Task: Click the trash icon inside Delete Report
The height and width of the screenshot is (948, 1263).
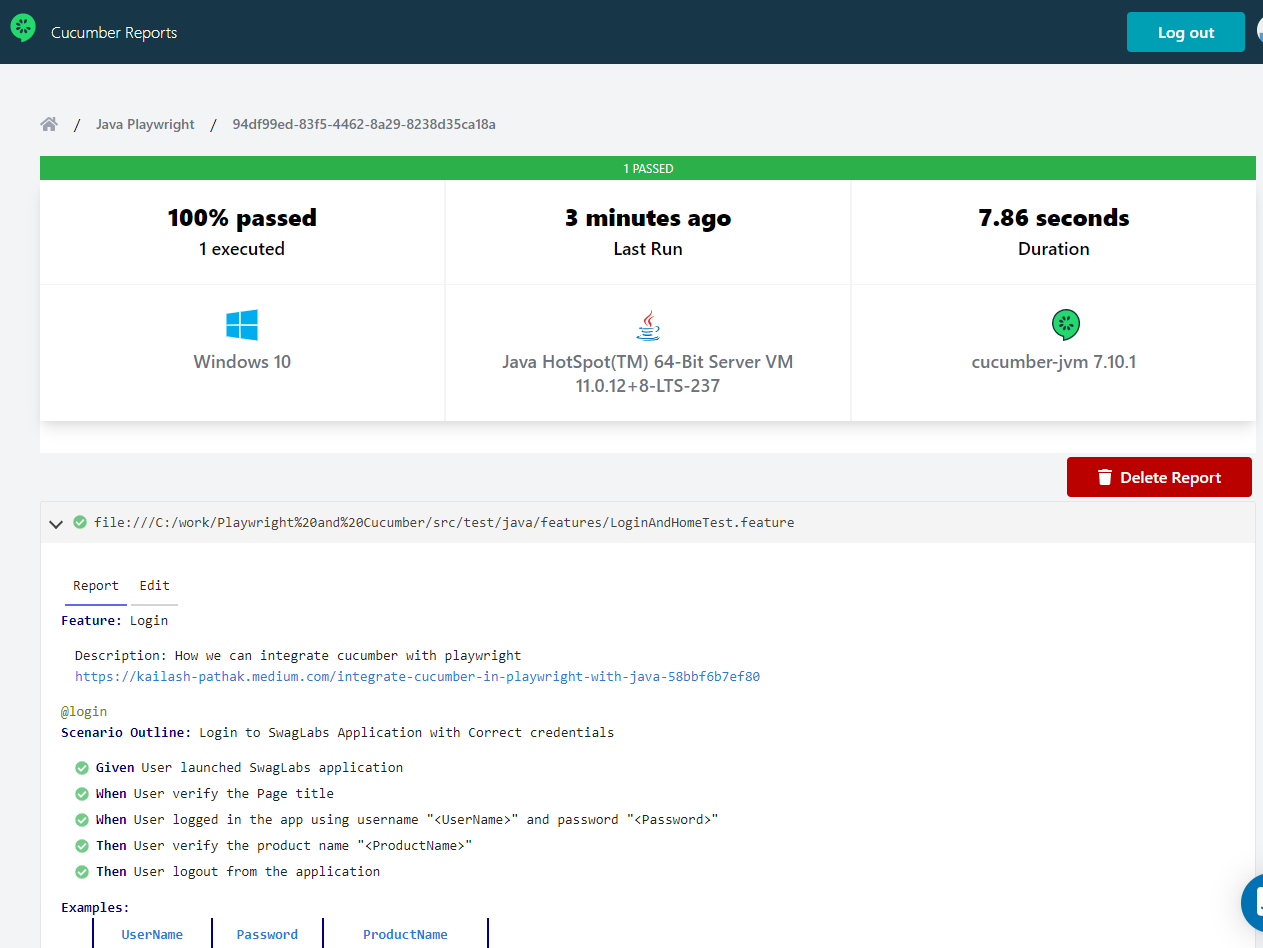Action: tap(1104, 477)
